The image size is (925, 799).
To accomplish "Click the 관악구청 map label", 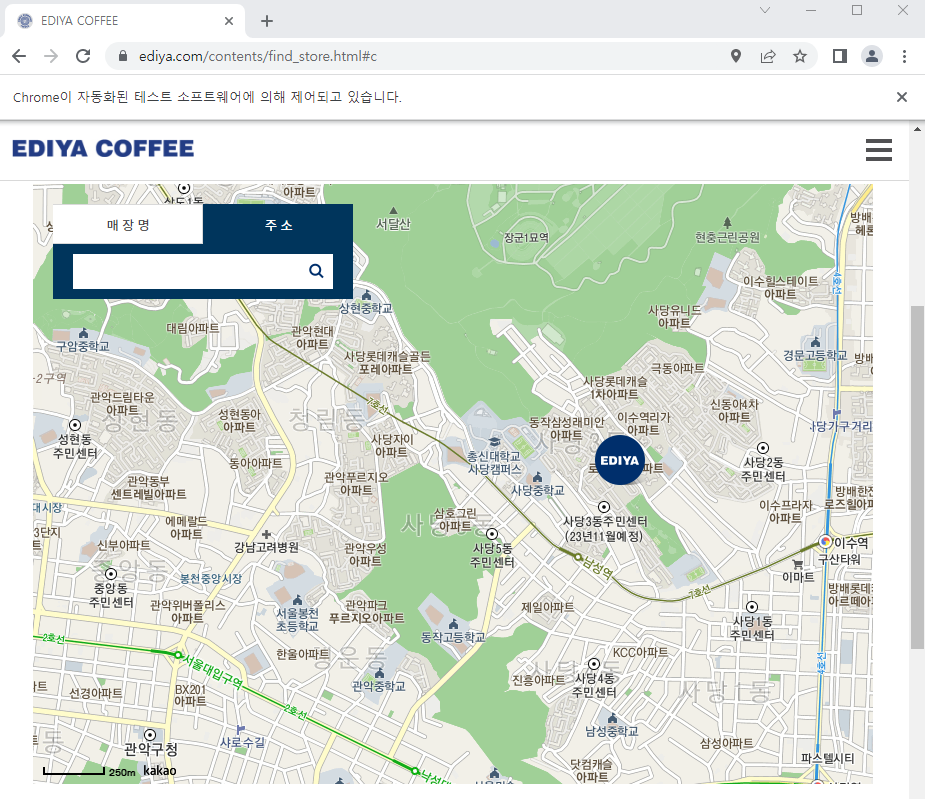I will [x=150, y=749].
